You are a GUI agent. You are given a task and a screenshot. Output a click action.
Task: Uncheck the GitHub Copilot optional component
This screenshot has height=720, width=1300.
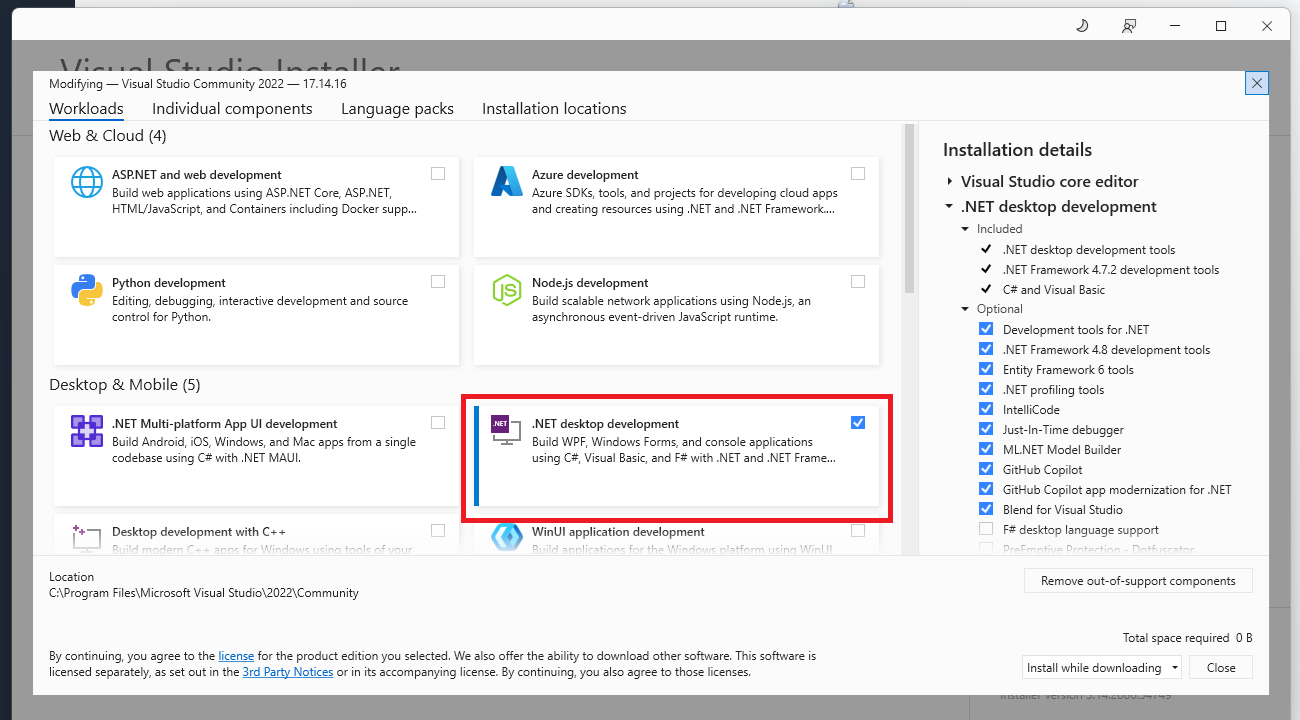(x=986, y=469)
